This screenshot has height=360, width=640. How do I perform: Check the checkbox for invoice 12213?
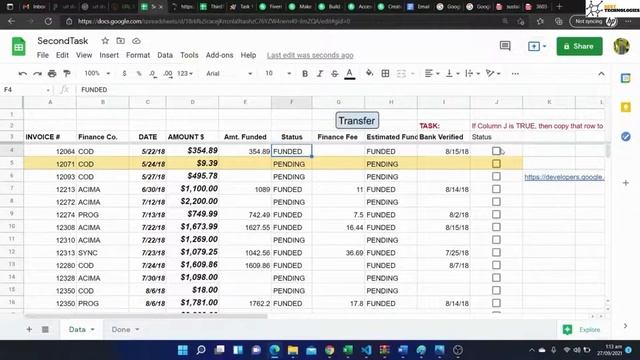[496, 189]
